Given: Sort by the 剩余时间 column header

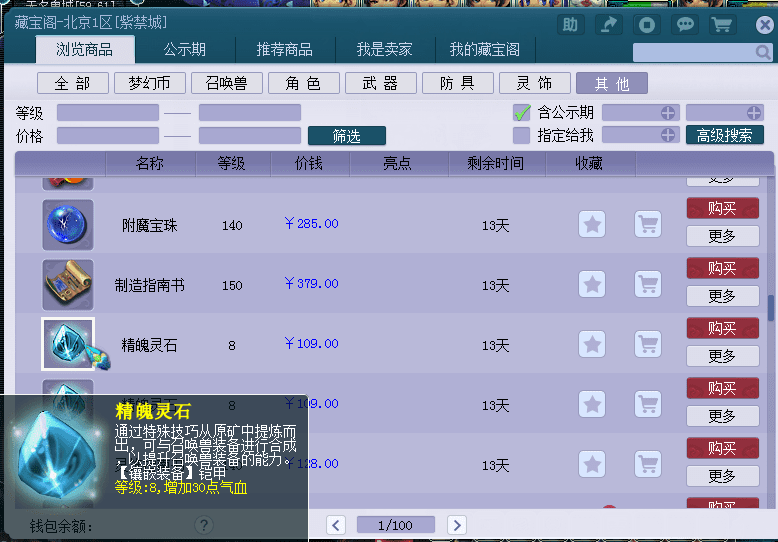Looking at the screenshot, I should coord(496,163).
